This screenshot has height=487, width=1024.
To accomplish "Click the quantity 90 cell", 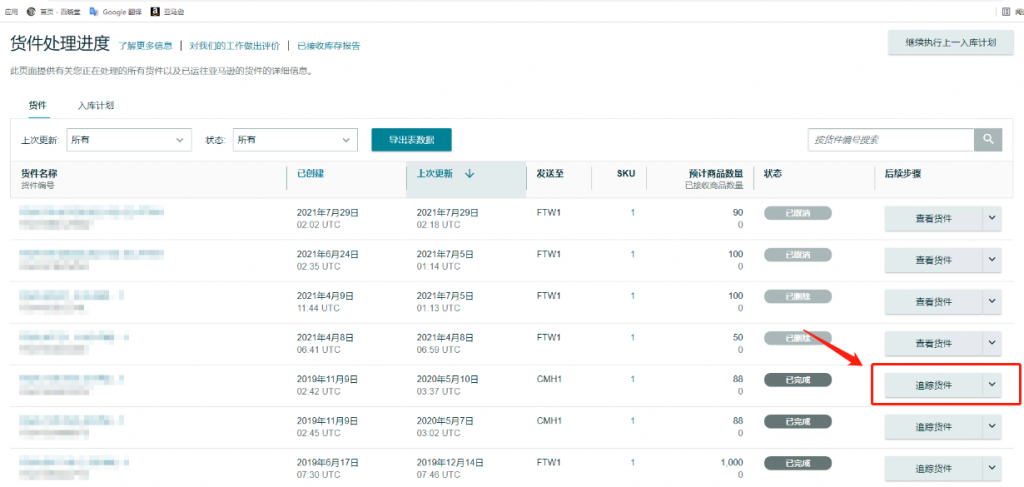I will click(738, 212).
